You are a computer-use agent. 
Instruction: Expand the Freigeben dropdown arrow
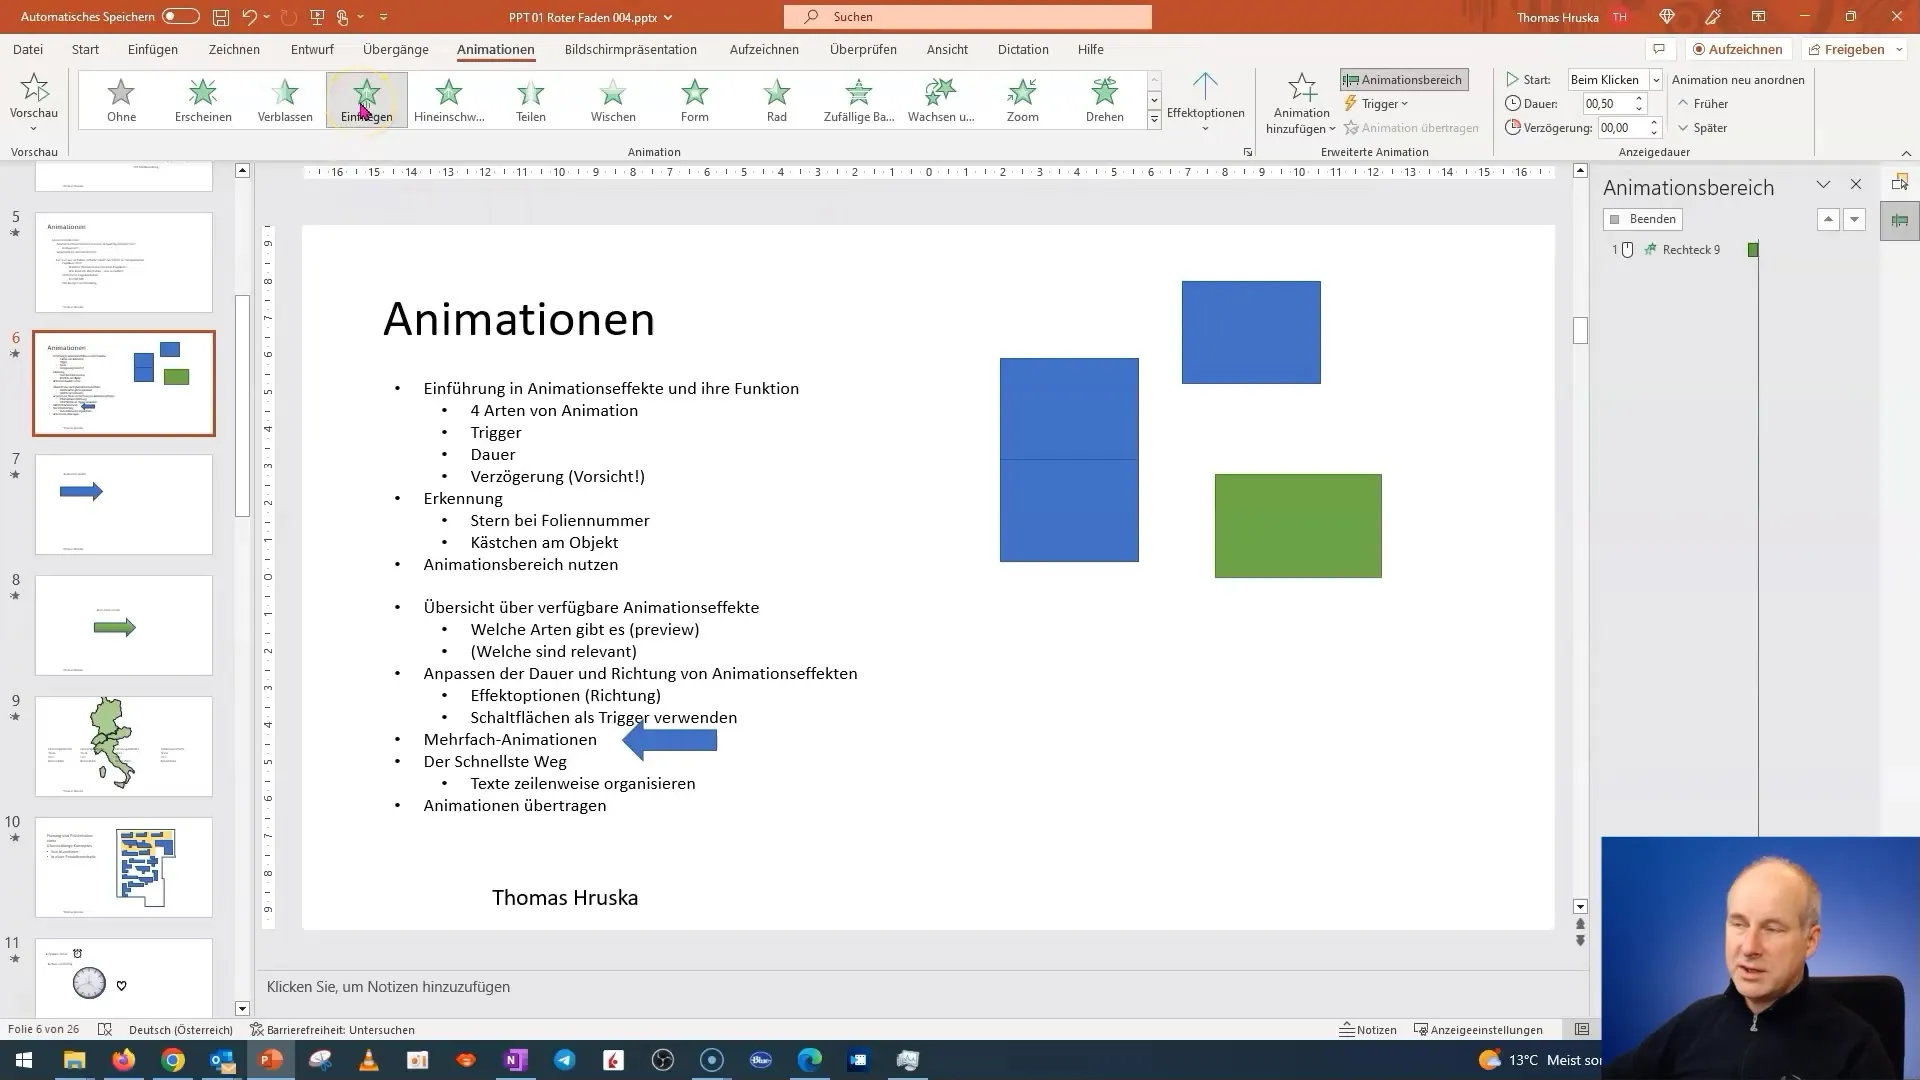1899,49
